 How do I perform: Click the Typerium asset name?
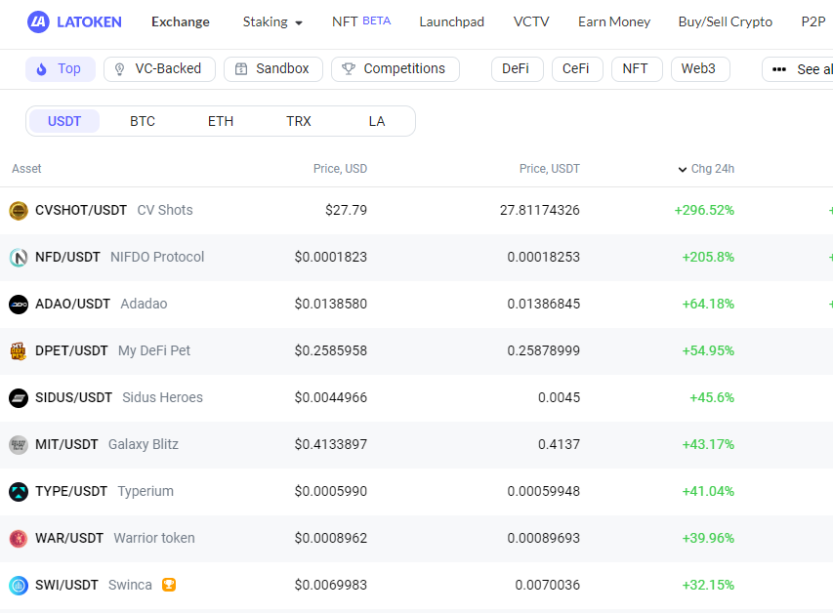pos(146,491)
